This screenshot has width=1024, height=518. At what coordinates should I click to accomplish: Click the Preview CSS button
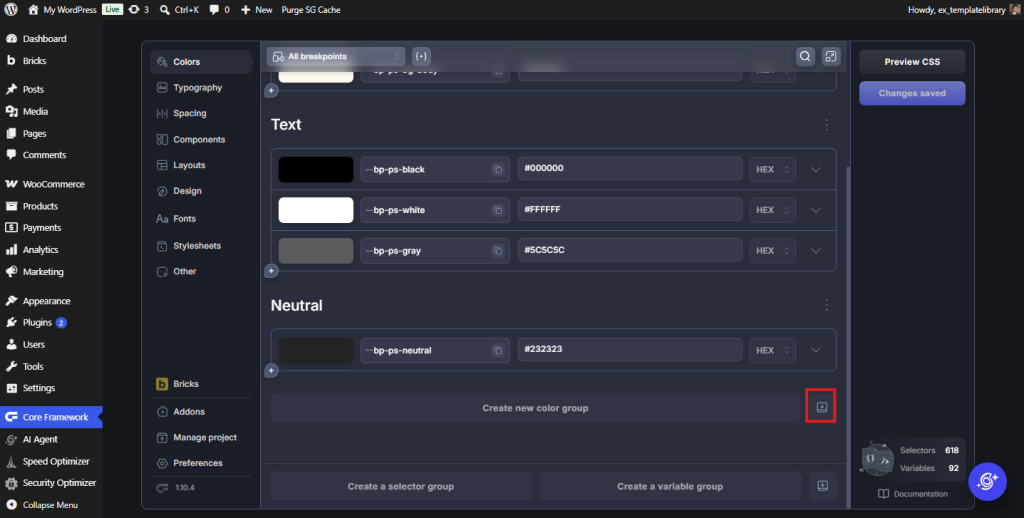point(912,62)
